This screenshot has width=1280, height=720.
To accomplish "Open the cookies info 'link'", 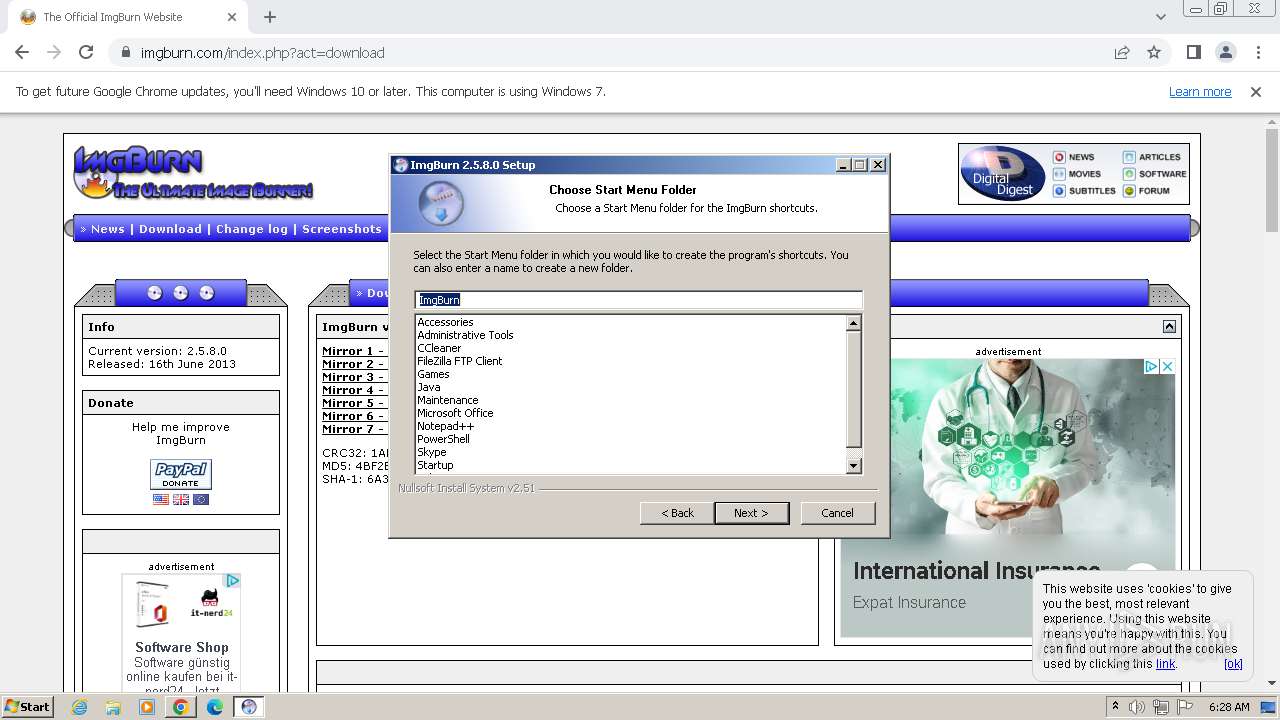I will point(1166,663).
